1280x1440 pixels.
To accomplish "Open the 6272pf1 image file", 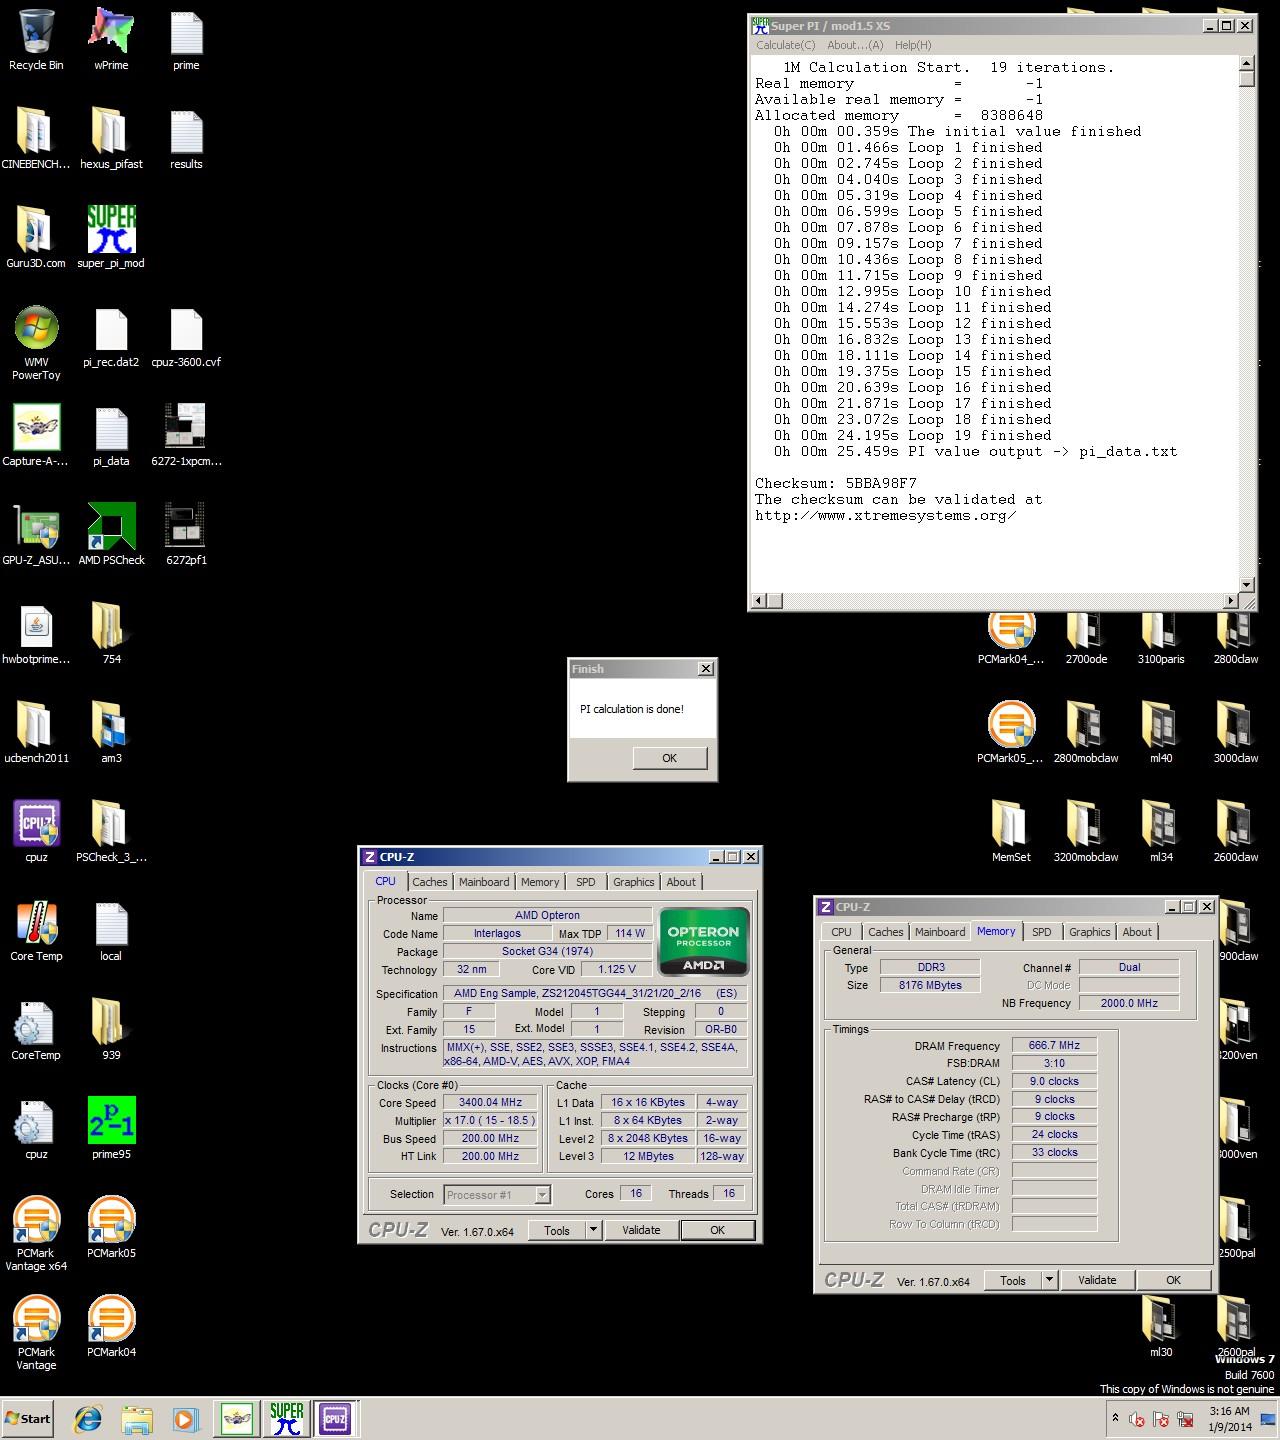I will [x=186, y=535].
